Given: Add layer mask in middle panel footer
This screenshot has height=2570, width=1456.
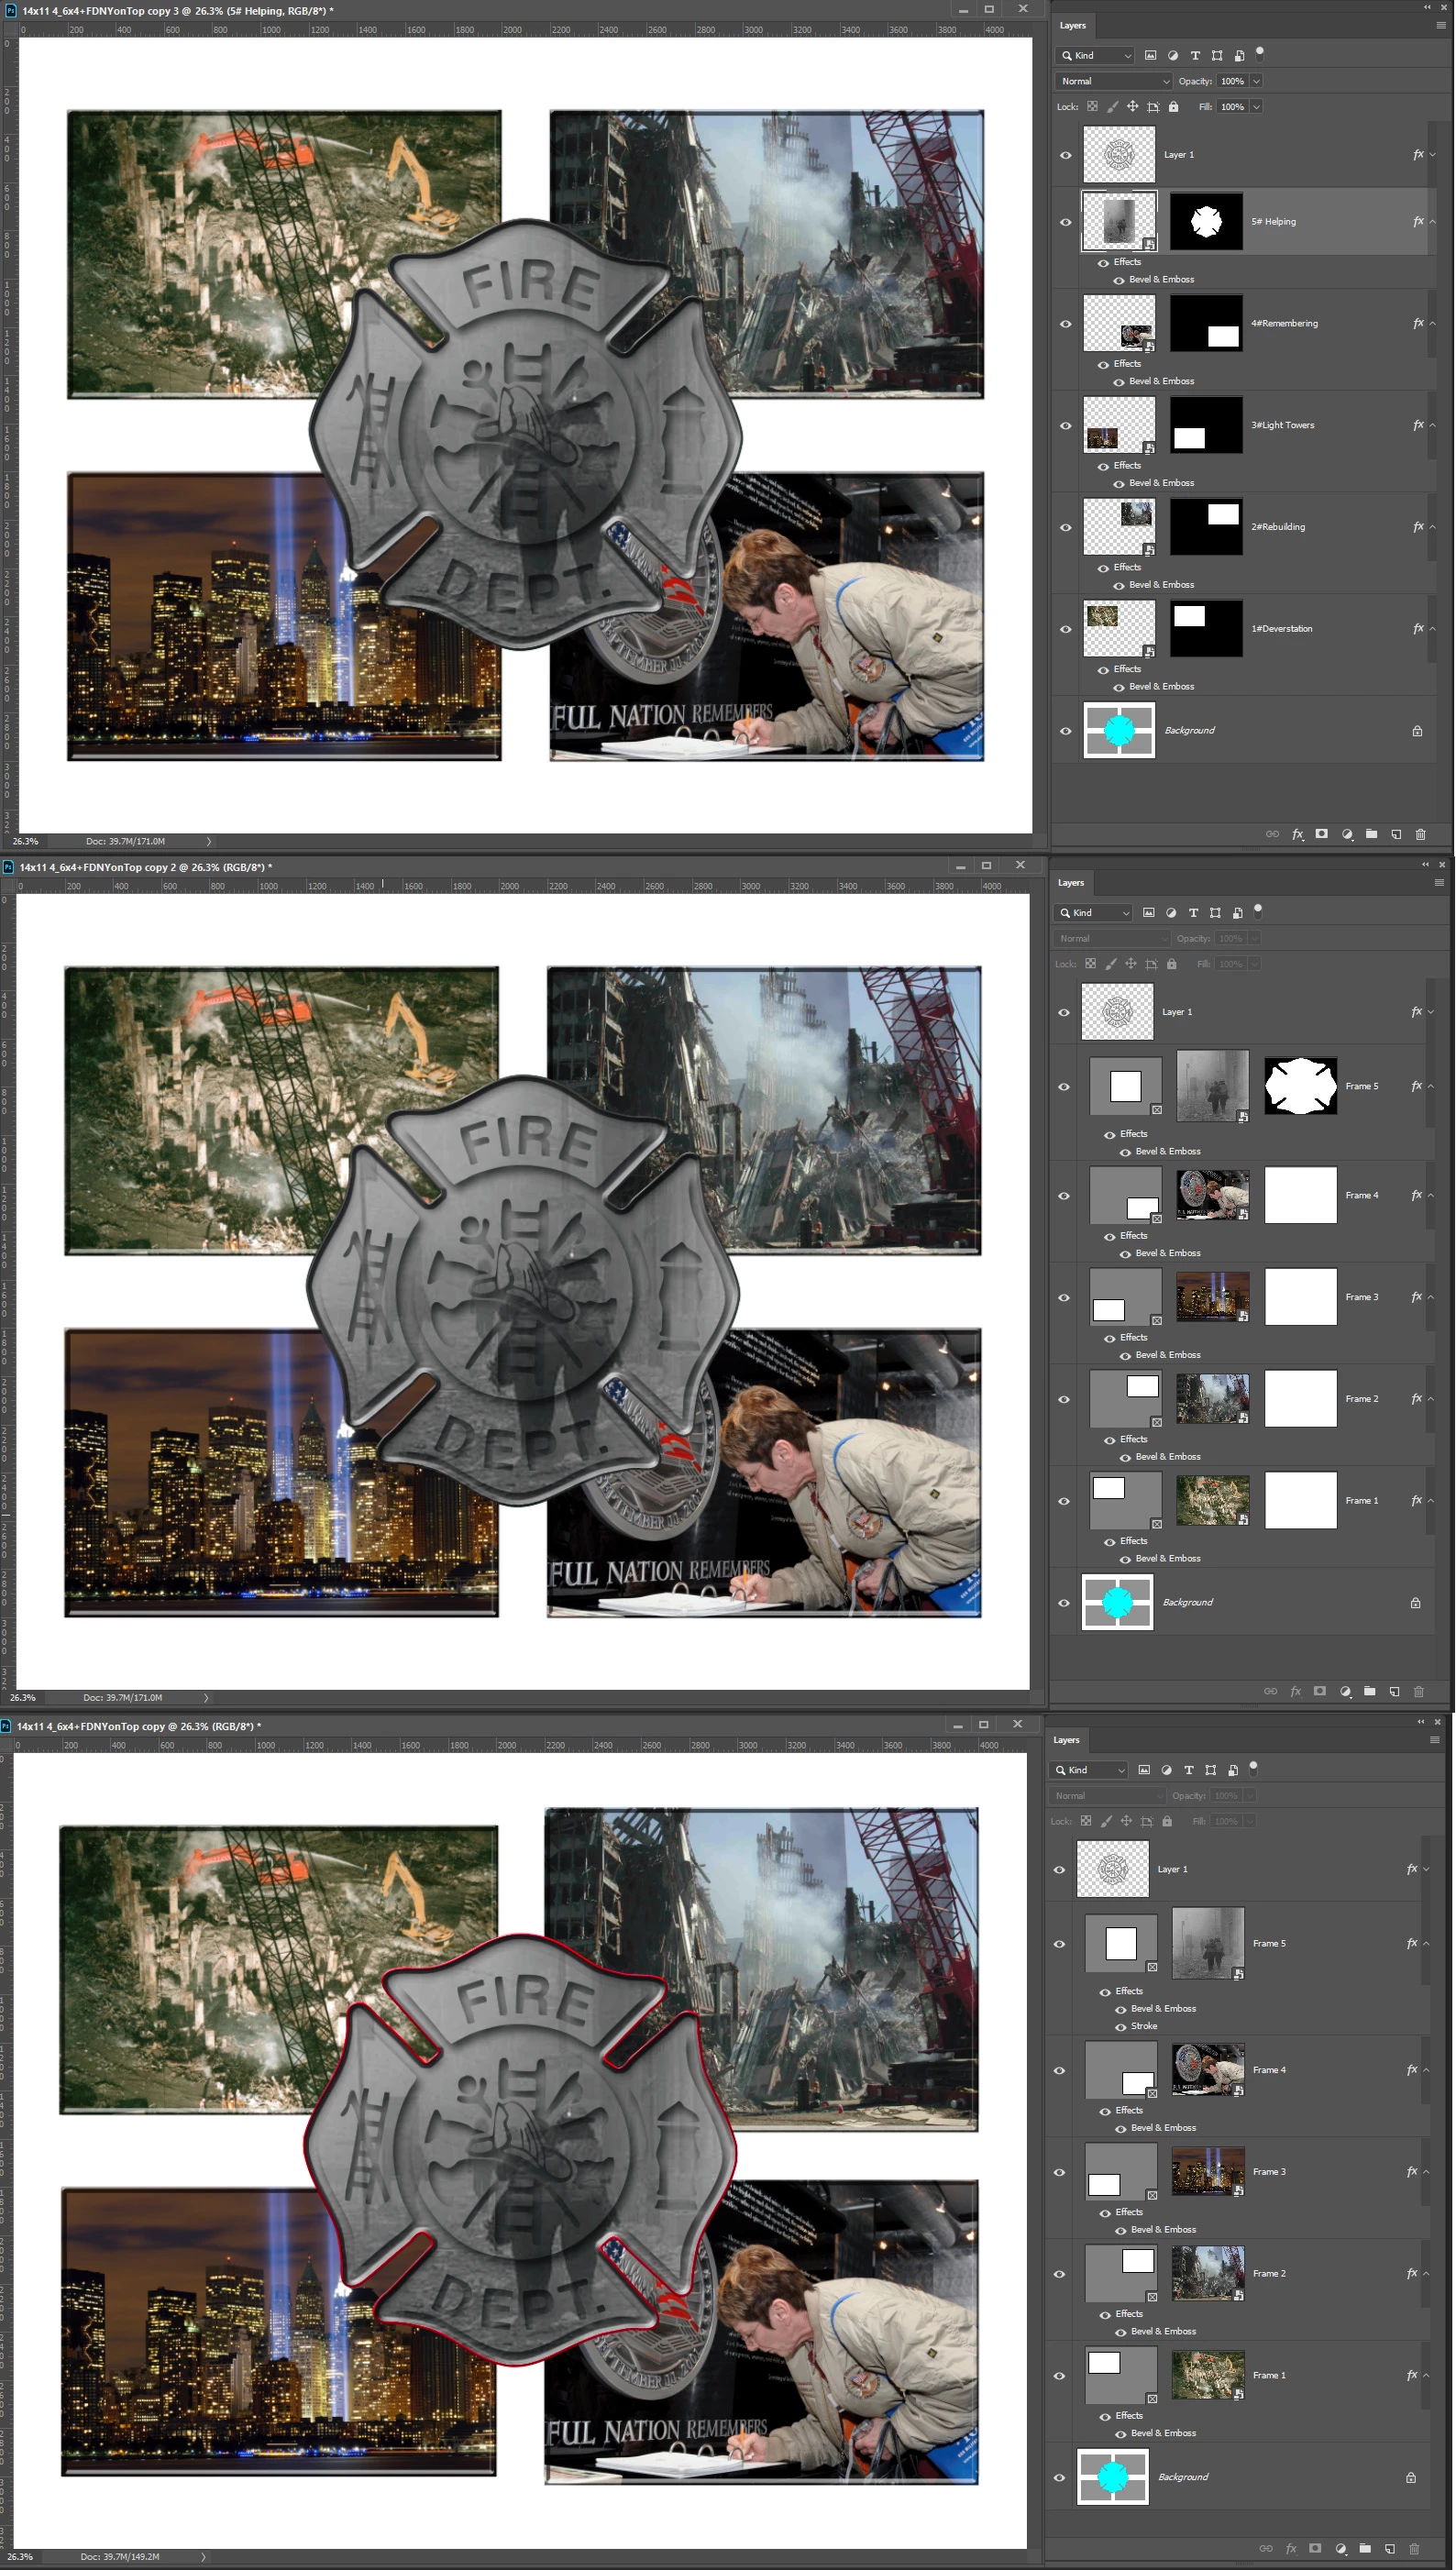Looking at the screenshot, I should tap(1320, 1691).
